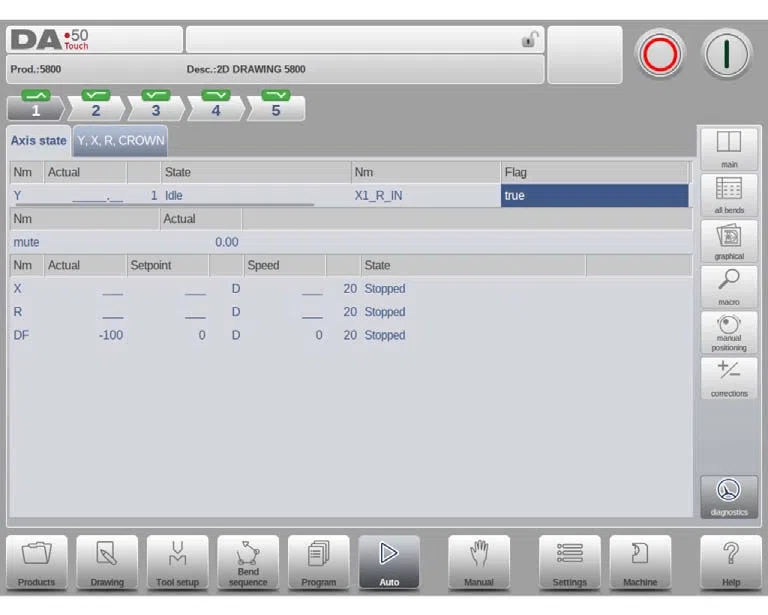Open Tool setup mode
This screenshot has width=768, height=615.
click(x=177, y=562)
